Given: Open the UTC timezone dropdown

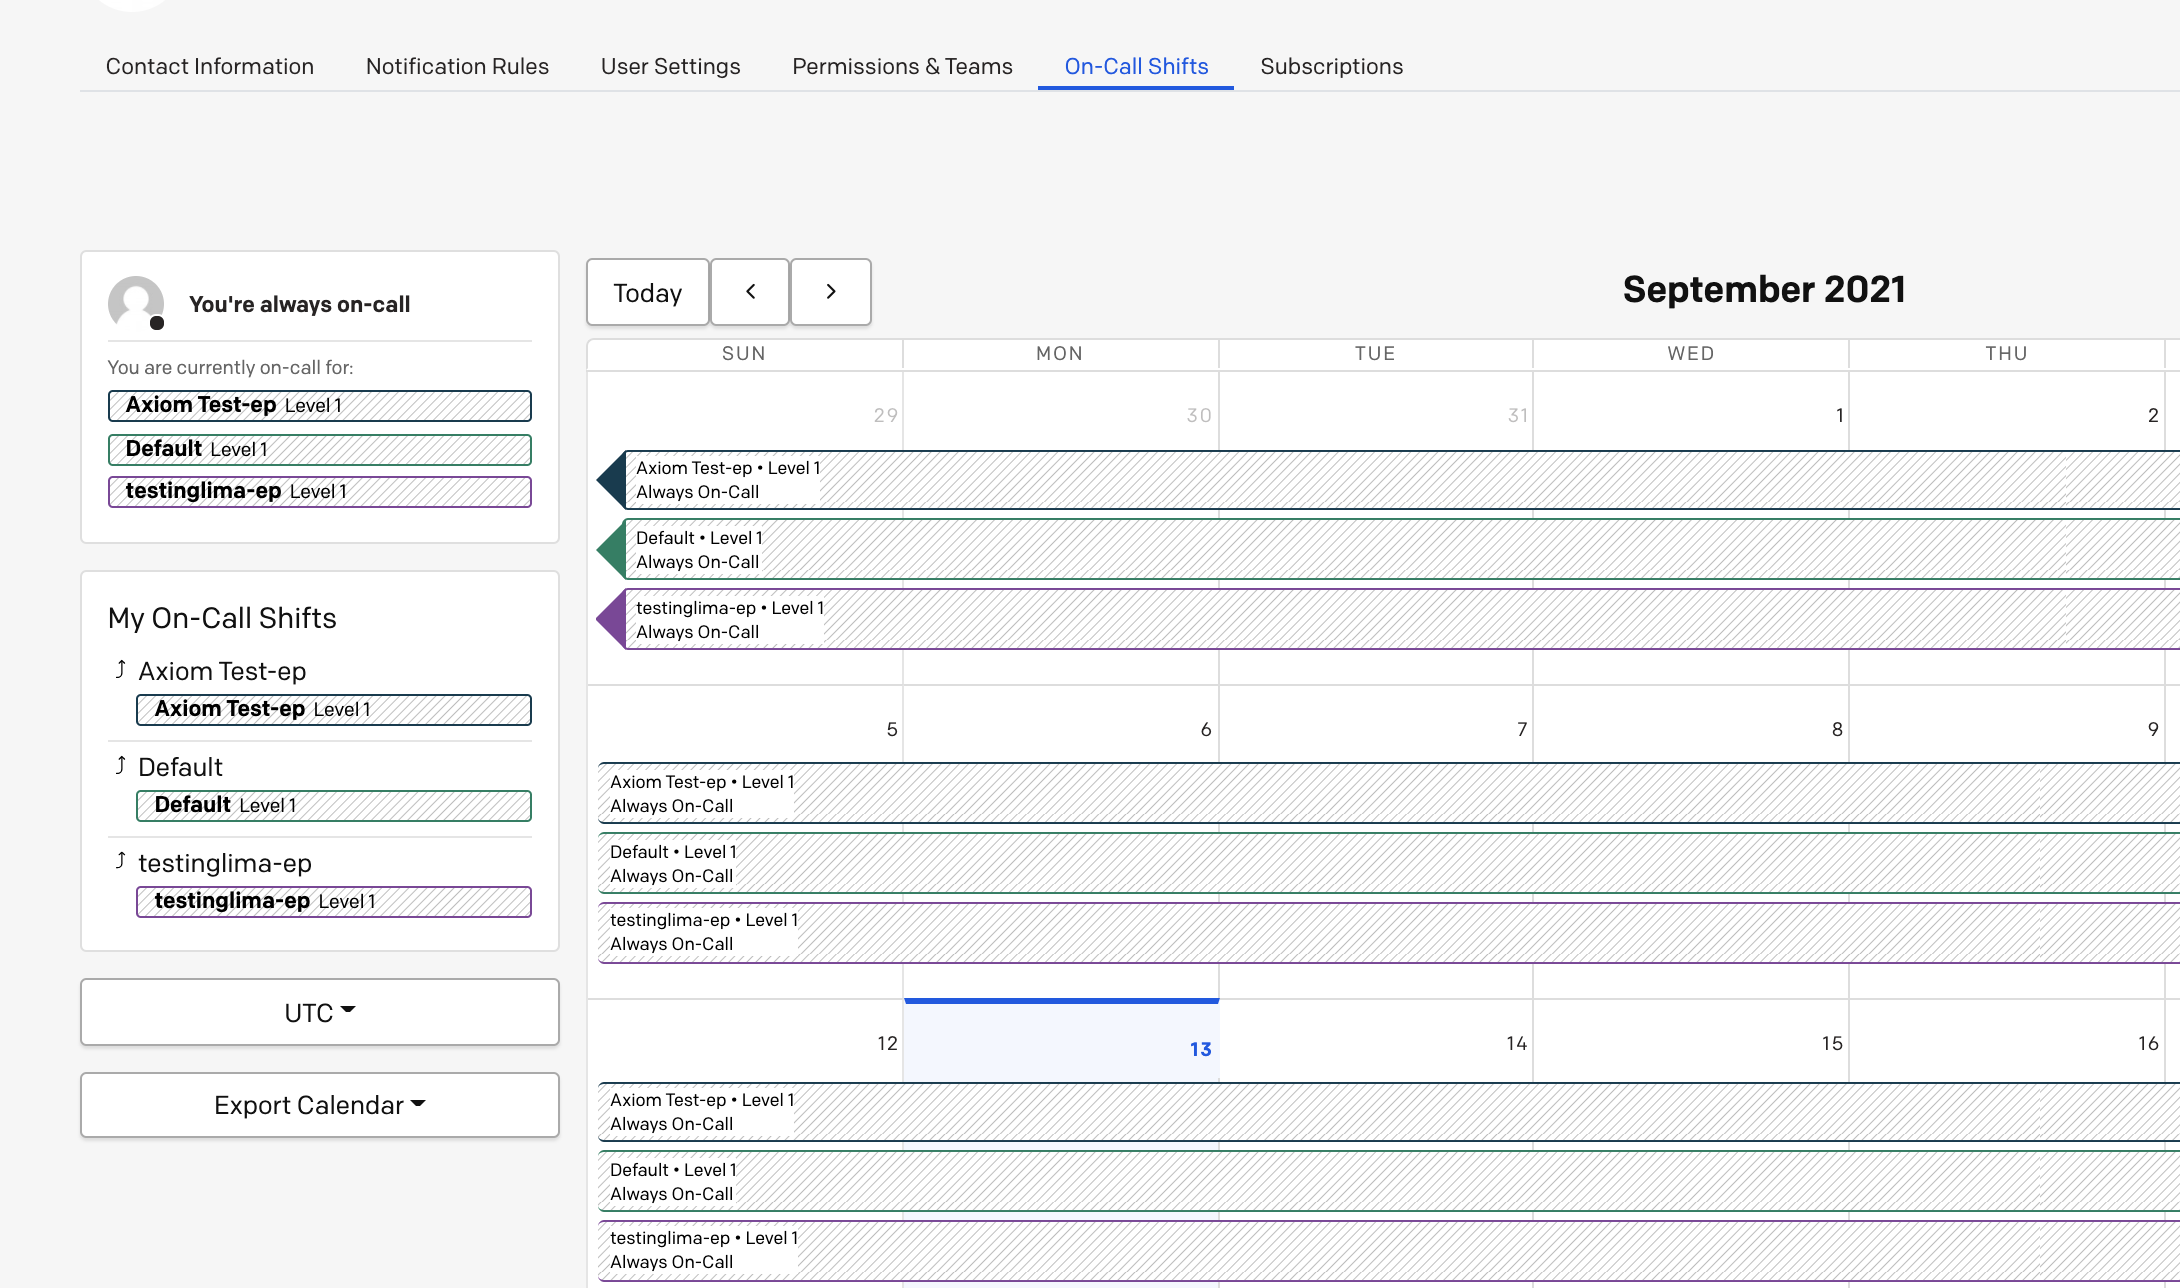Looking at the screenshot, I should pyautogui.click(x=320, y=1012).
